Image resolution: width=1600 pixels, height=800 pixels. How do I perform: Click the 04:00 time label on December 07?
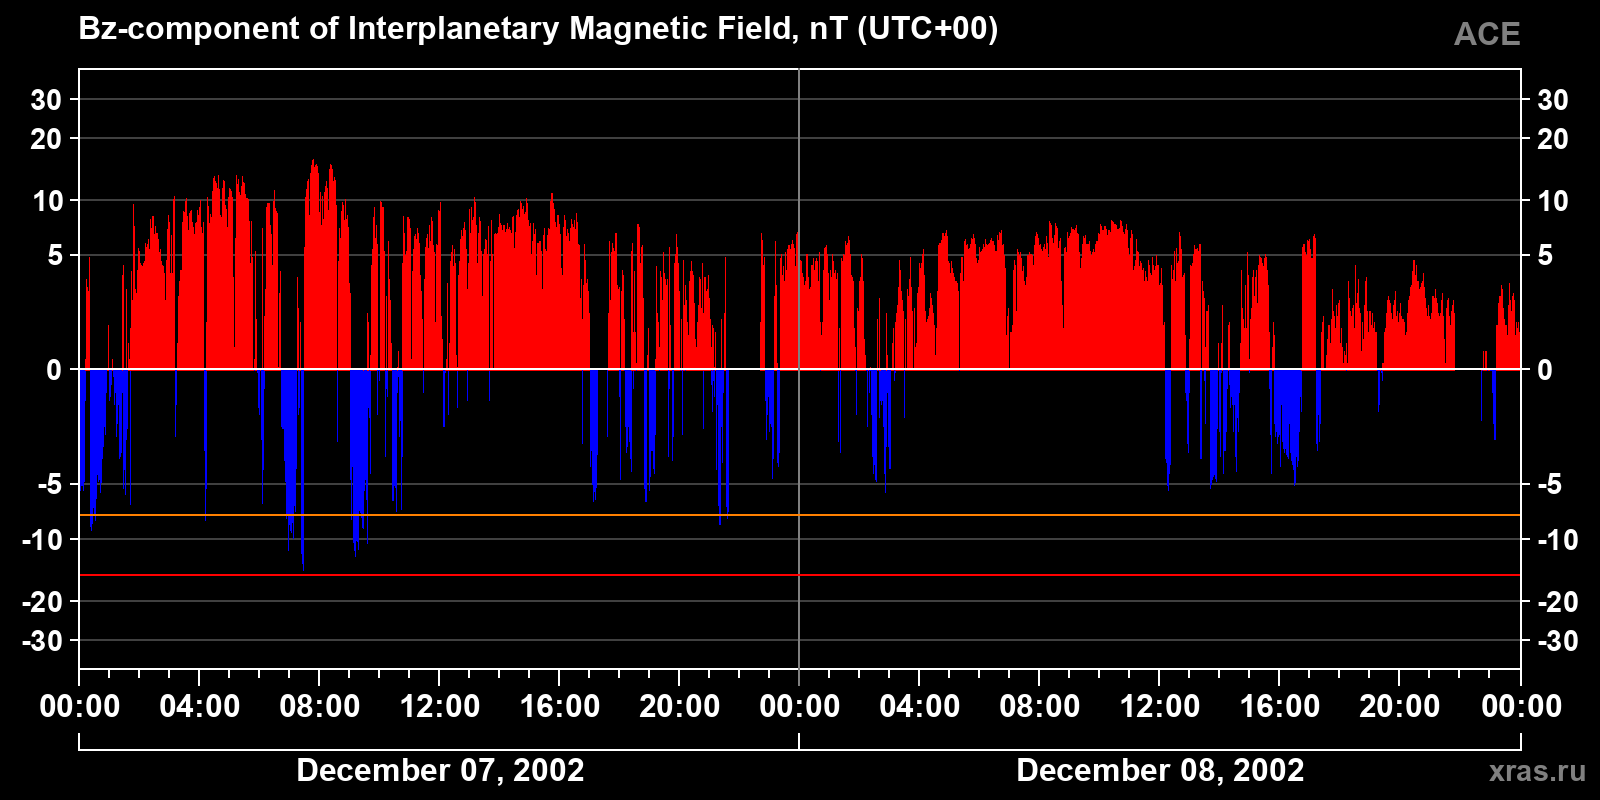click(x=200, y=707)
